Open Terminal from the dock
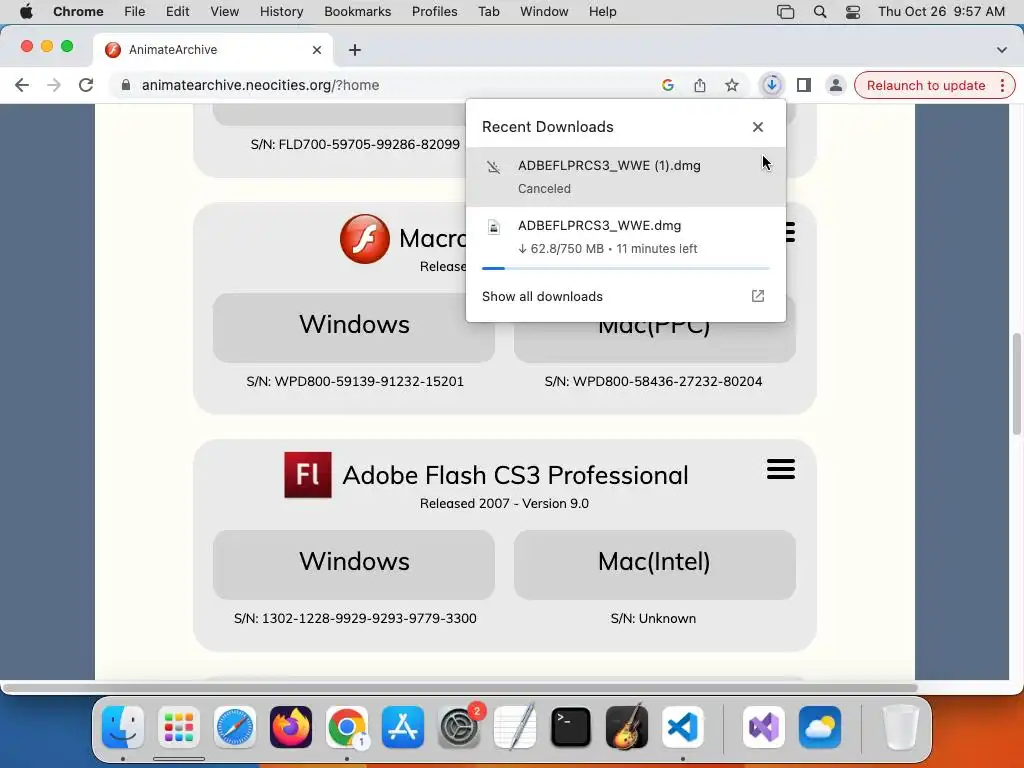 571,727
